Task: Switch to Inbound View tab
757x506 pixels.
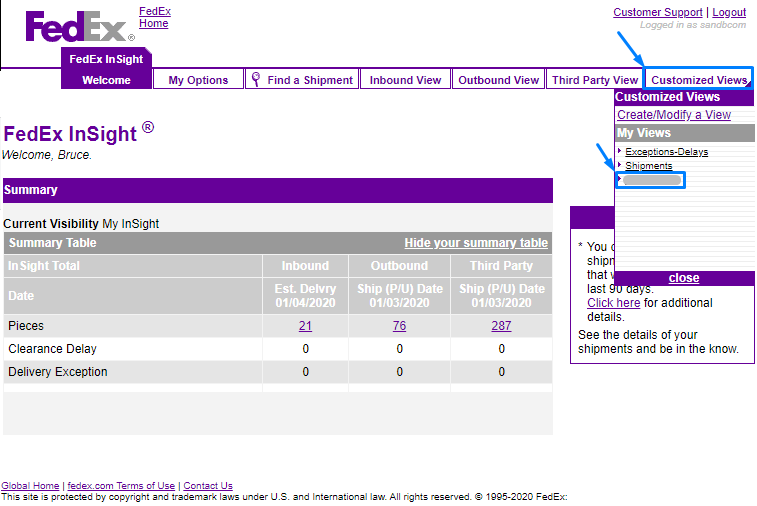Action: click(406, 80)
